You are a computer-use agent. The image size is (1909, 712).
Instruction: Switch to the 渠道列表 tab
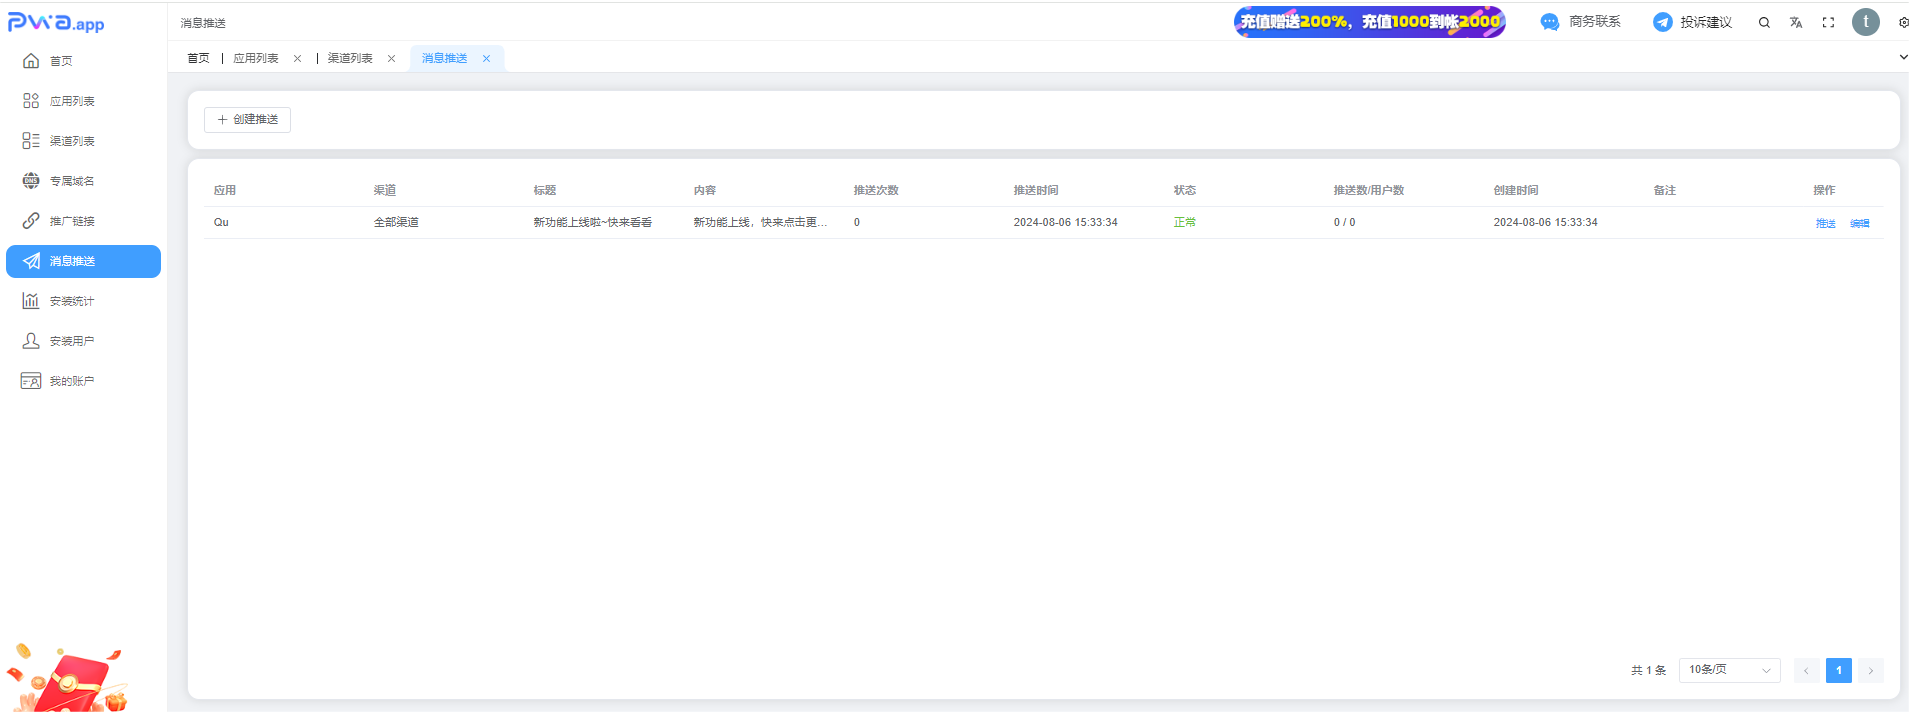click(x=350, y=58)
